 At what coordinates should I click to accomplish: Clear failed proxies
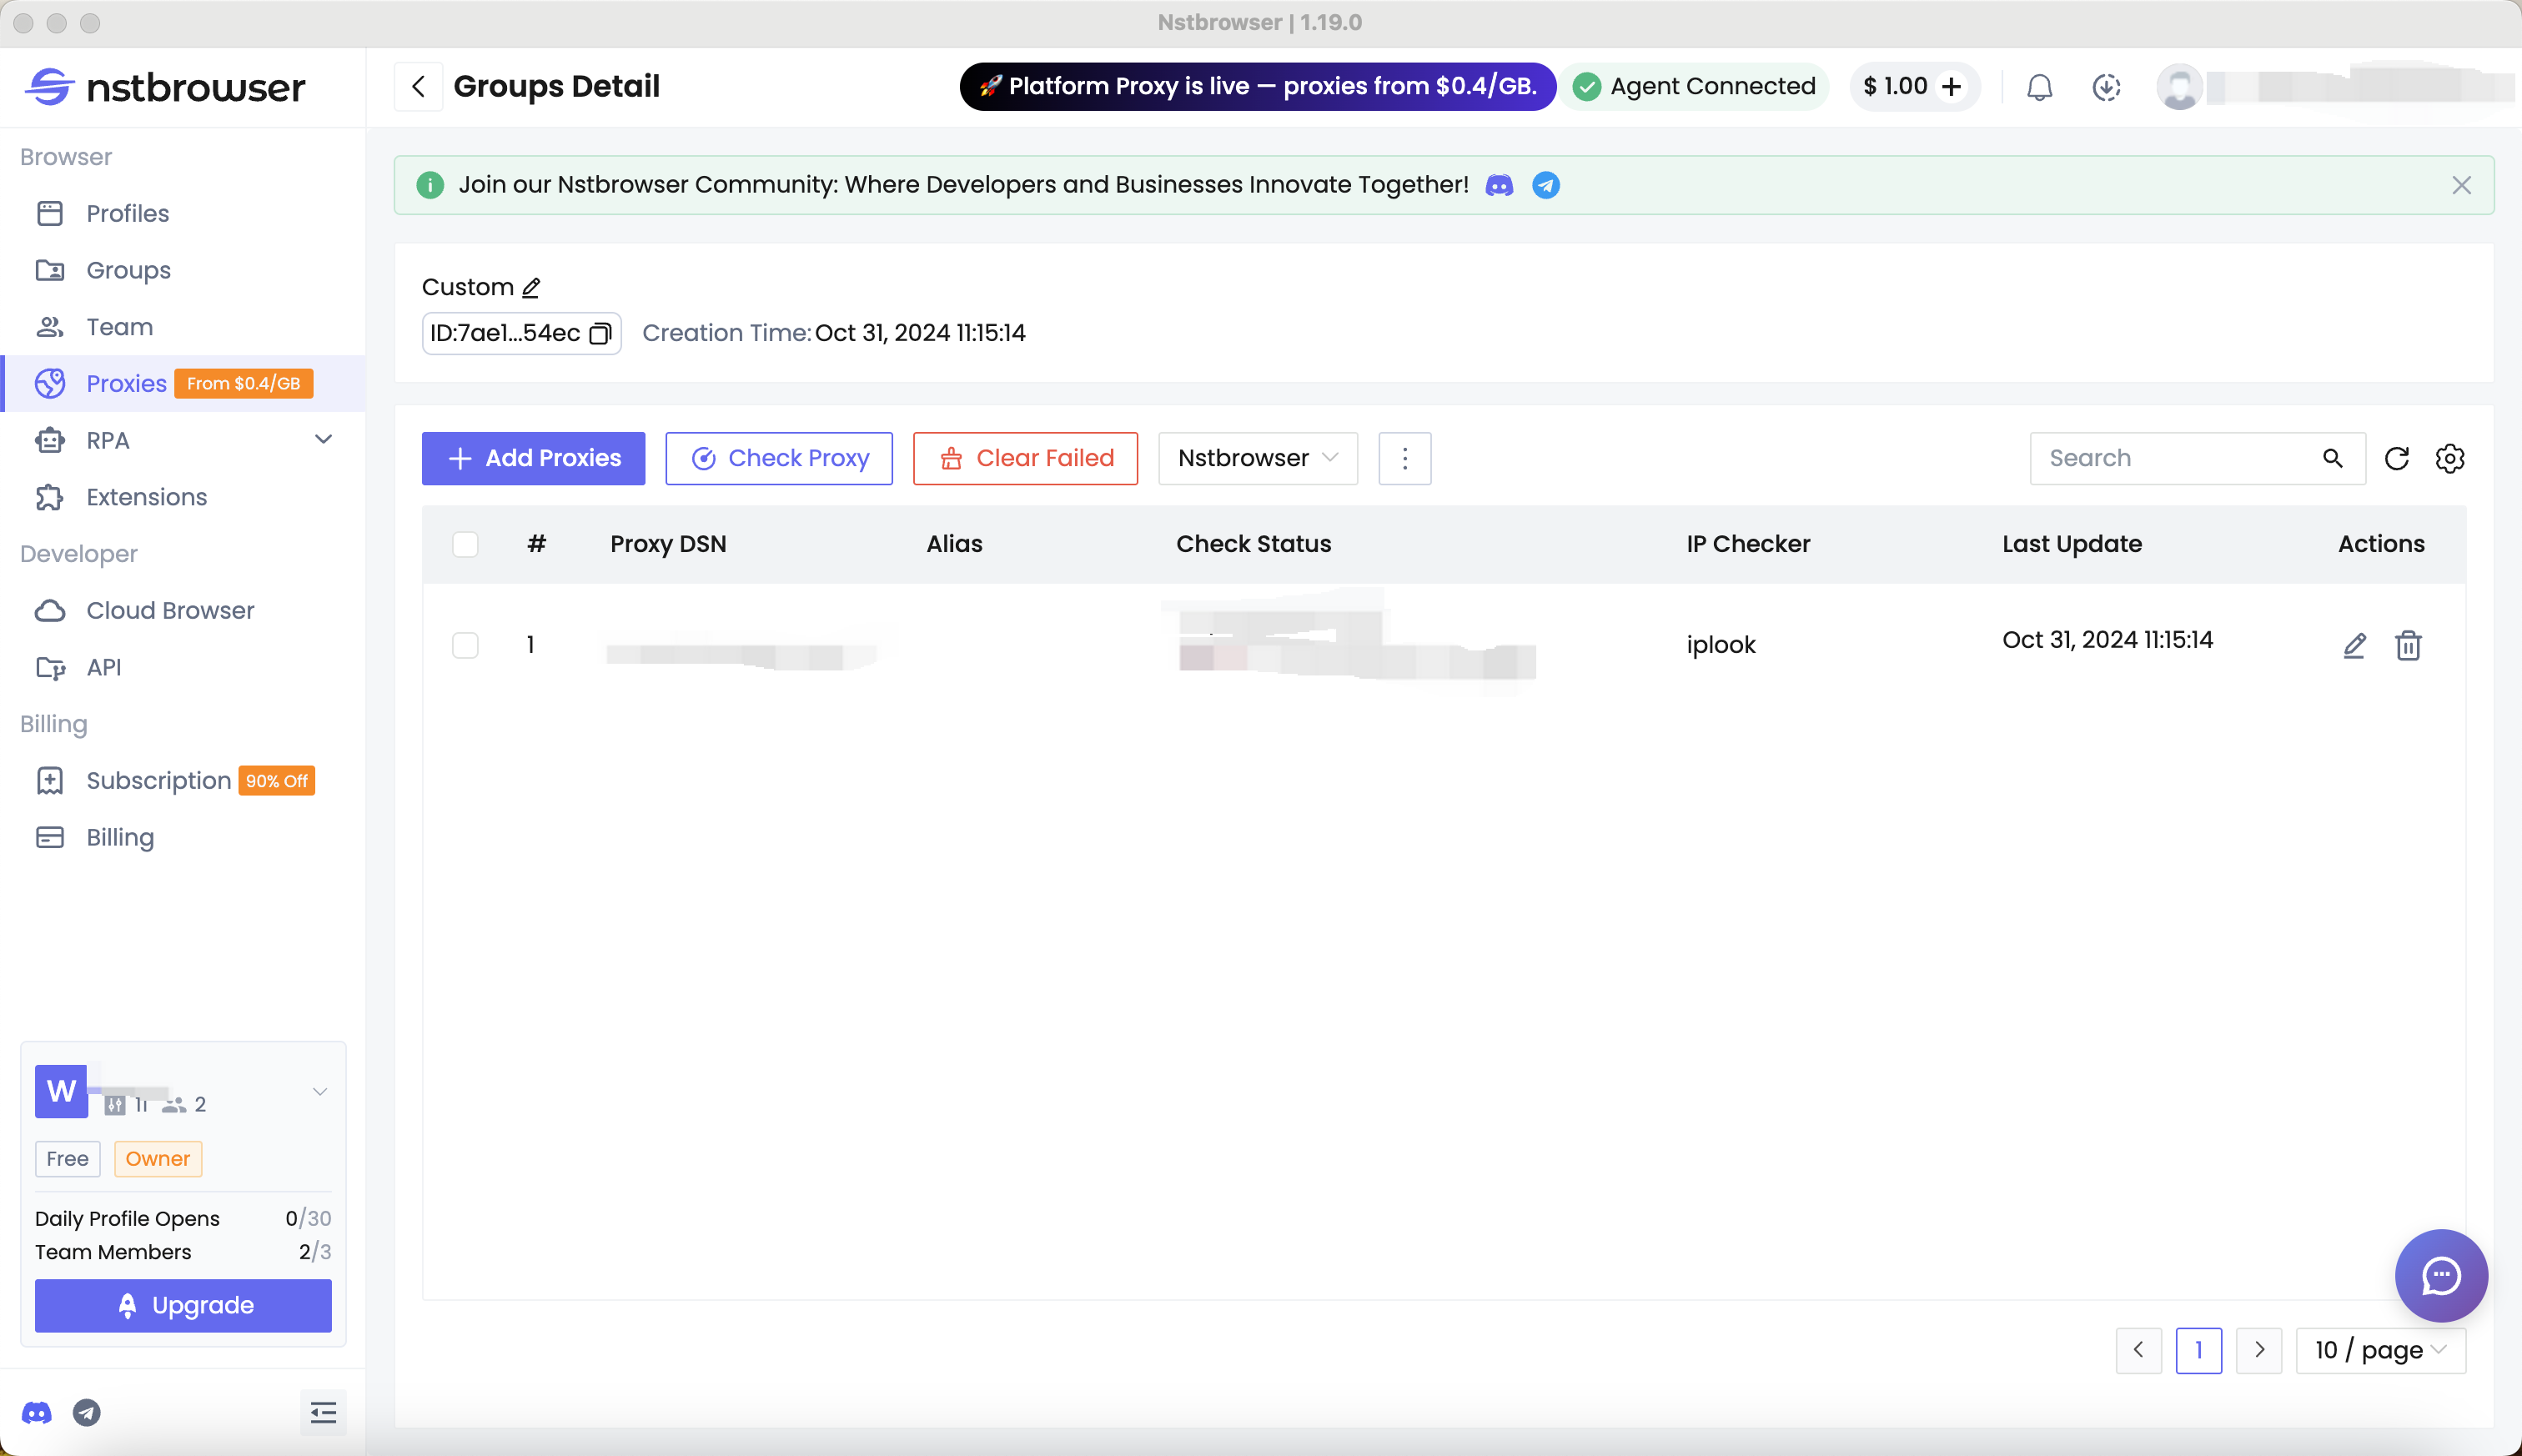[x=1024, y=458]
